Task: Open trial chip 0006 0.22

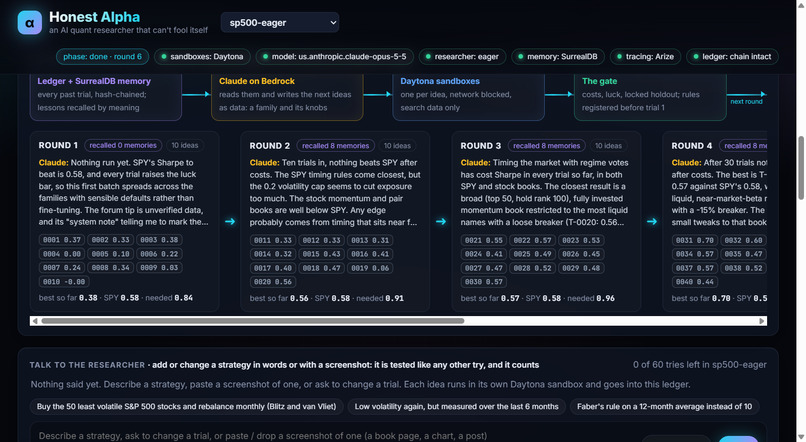Action: (x=159, y=254)
